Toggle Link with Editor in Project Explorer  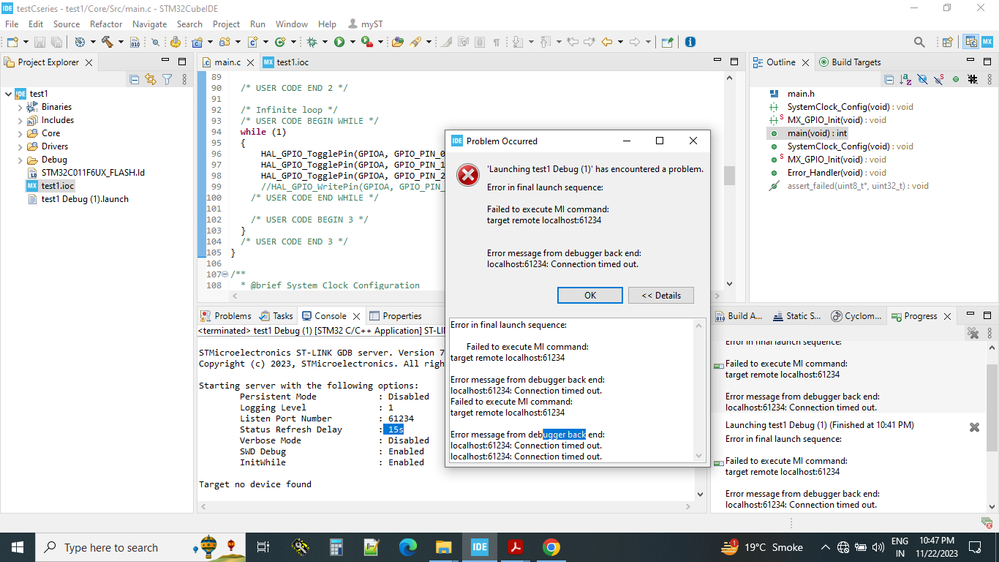coord(151,80)
